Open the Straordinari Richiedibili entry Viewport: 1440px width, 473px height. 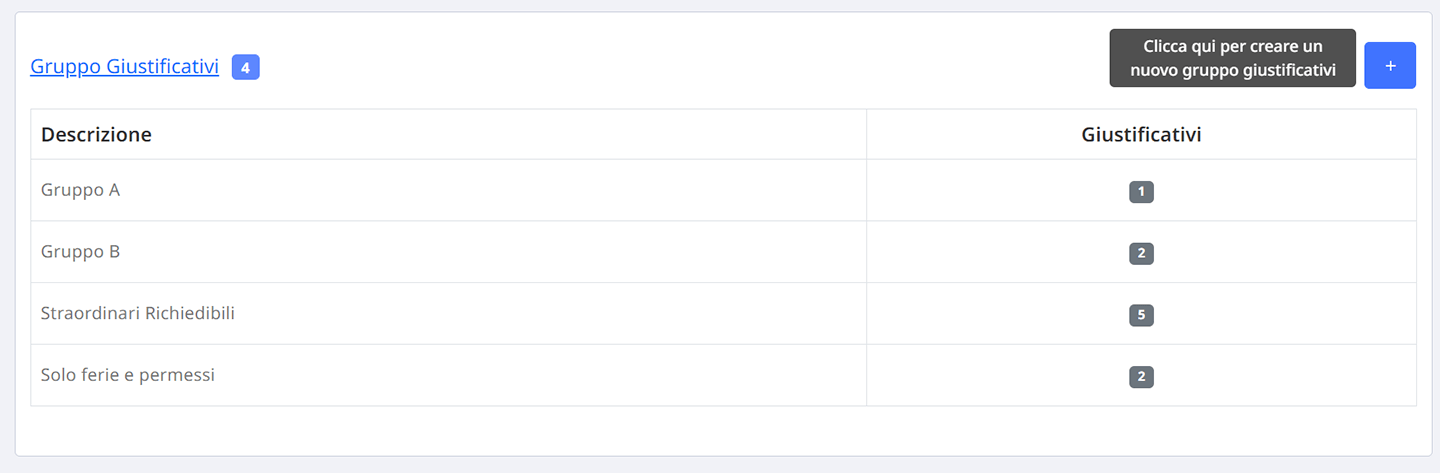tap(138, 313)
